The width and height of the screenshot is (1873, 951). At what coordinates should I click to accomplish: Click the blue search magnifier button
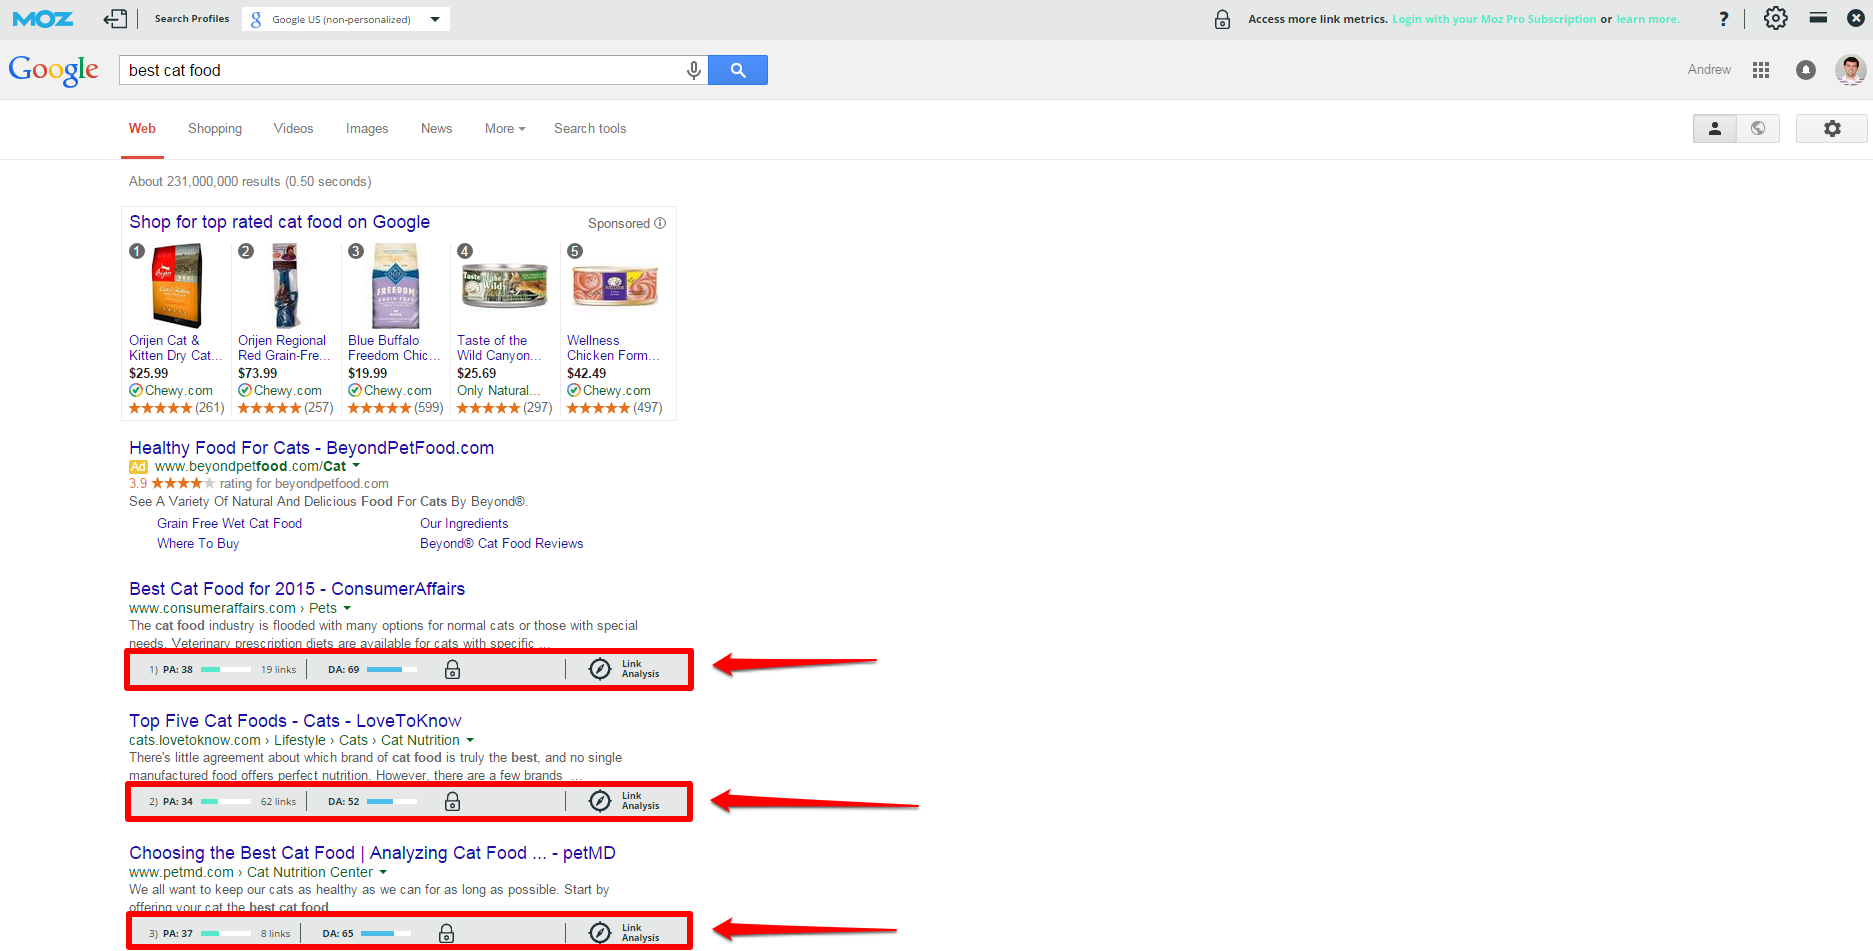click(738, 70)
